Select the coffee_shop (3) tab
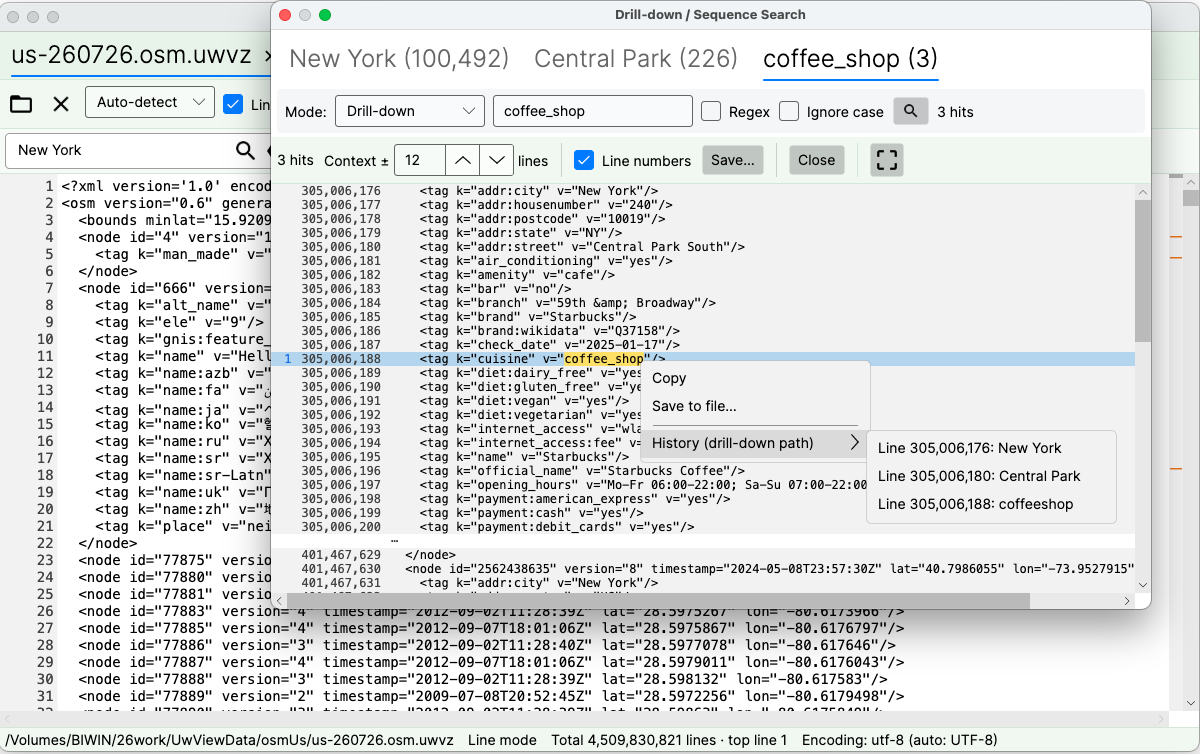The height and width of the screenshot is (754, 1200). pos(850,59)
